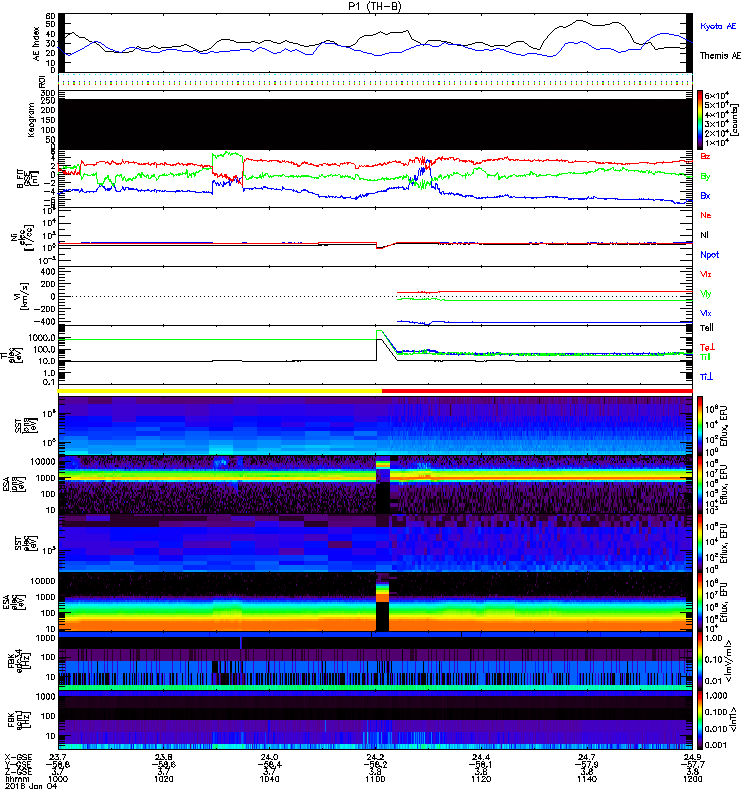The height and width of the screenshot is (800, 750).
Task: Click the Keogram counts color bar
Action: pyautogui.click(x=700, y=120)
